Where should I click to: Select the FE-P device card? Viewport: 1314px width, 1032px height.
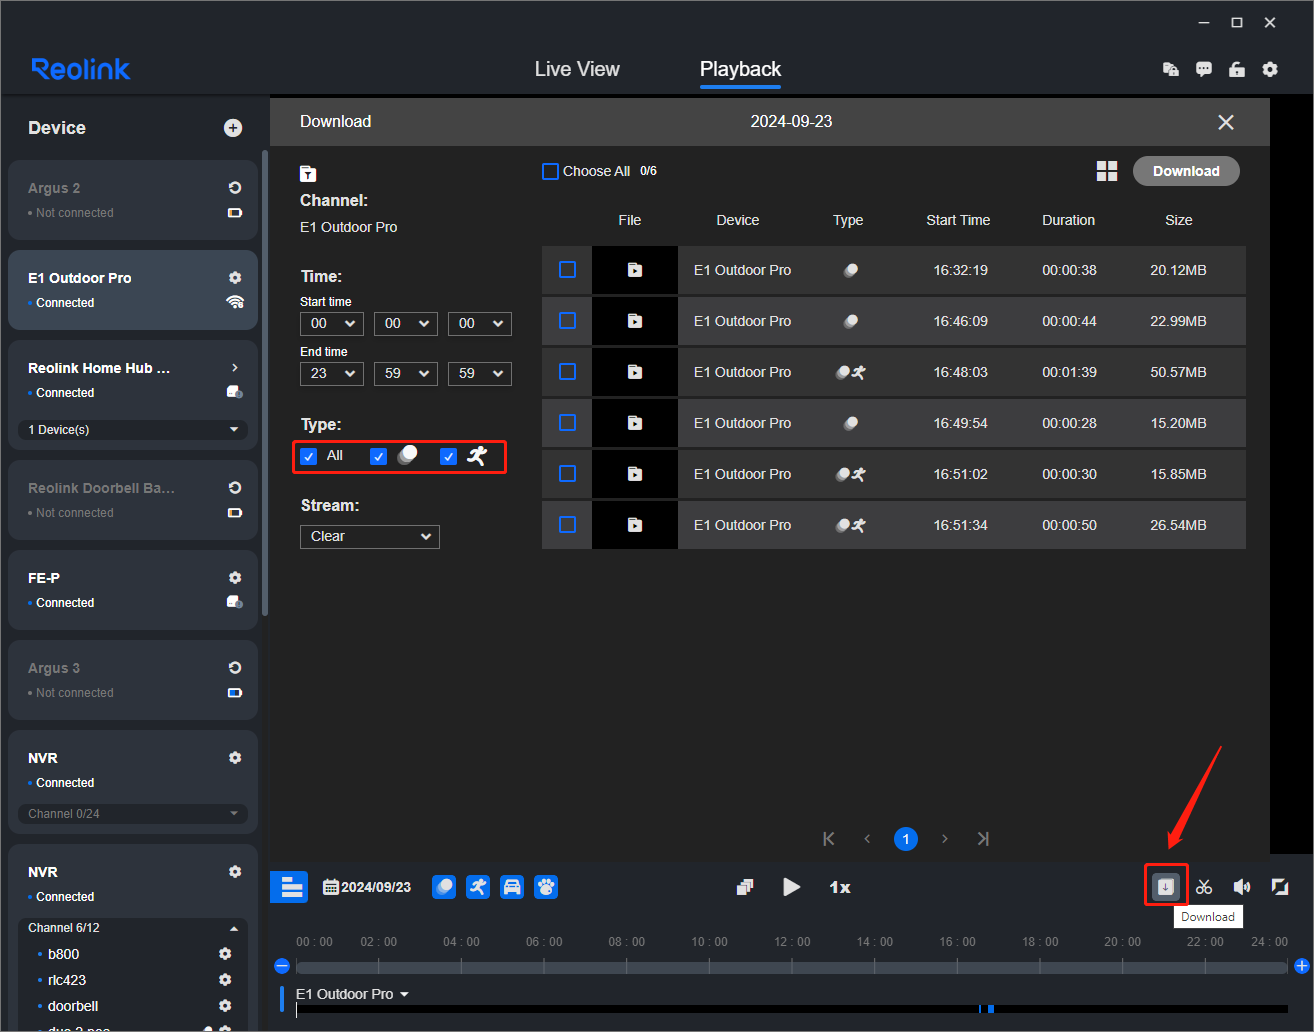133,590
